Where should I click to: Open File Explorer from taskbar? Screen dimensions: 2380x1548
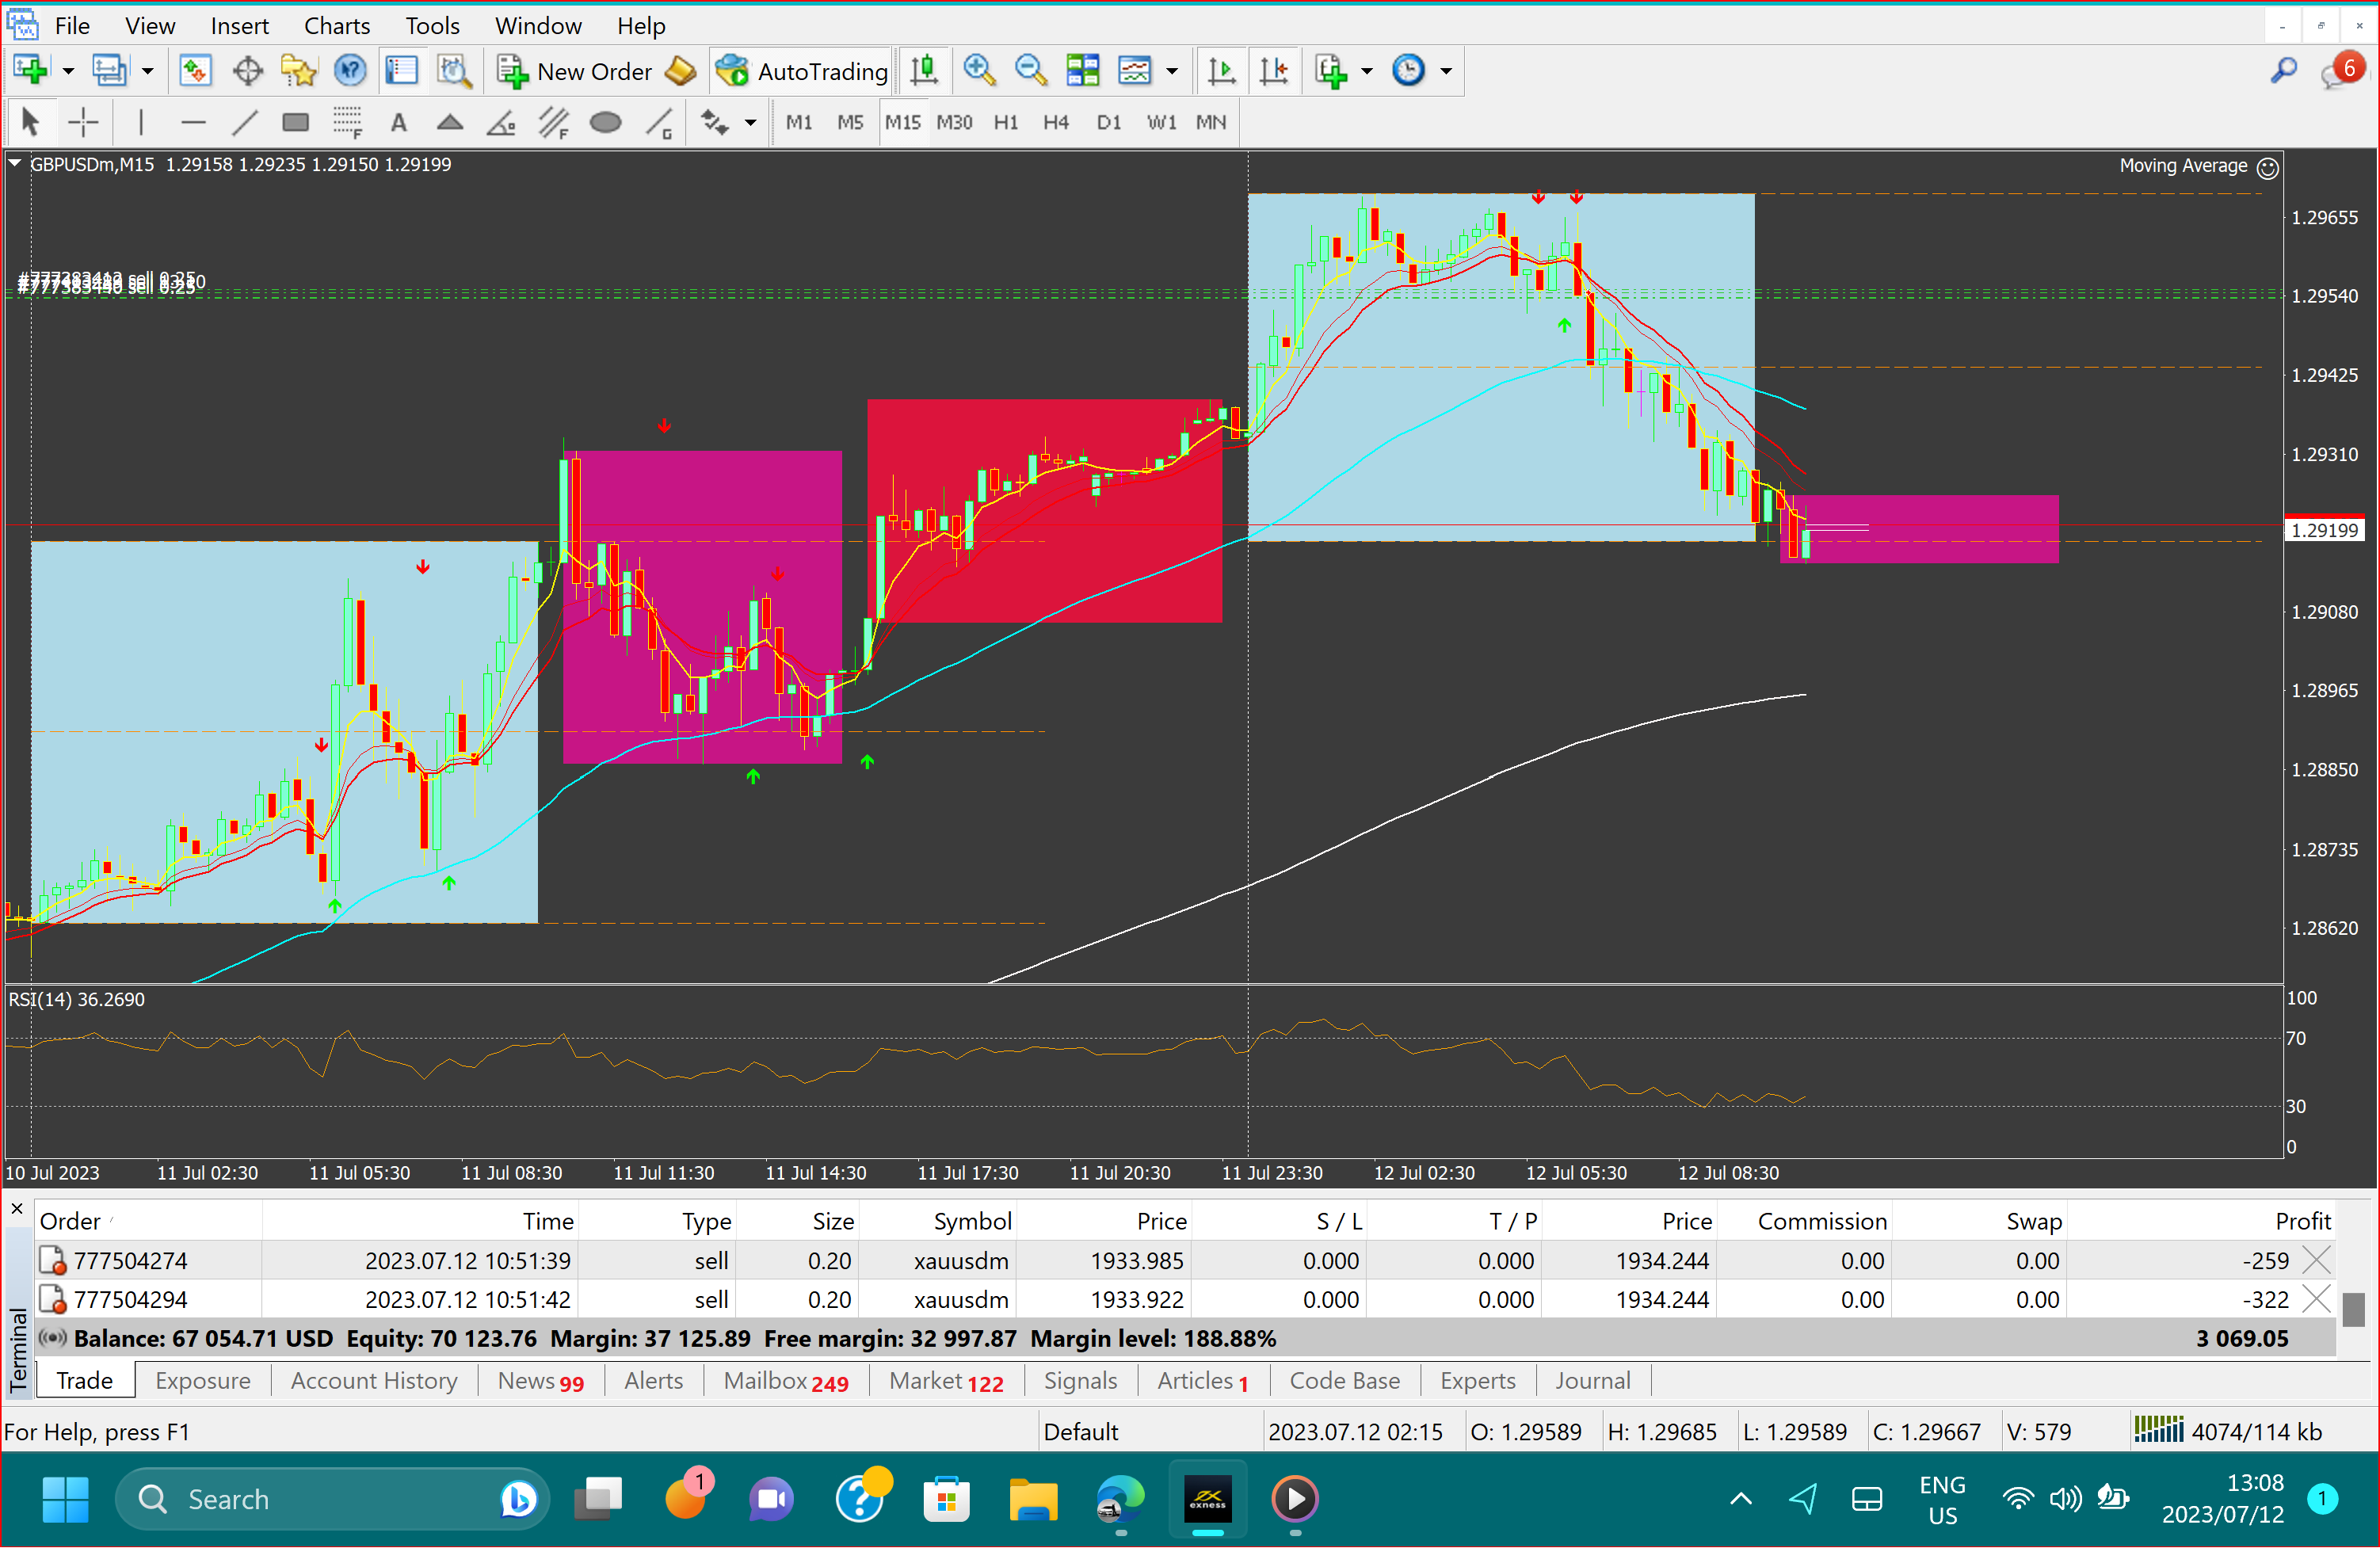(1033, 1498)
